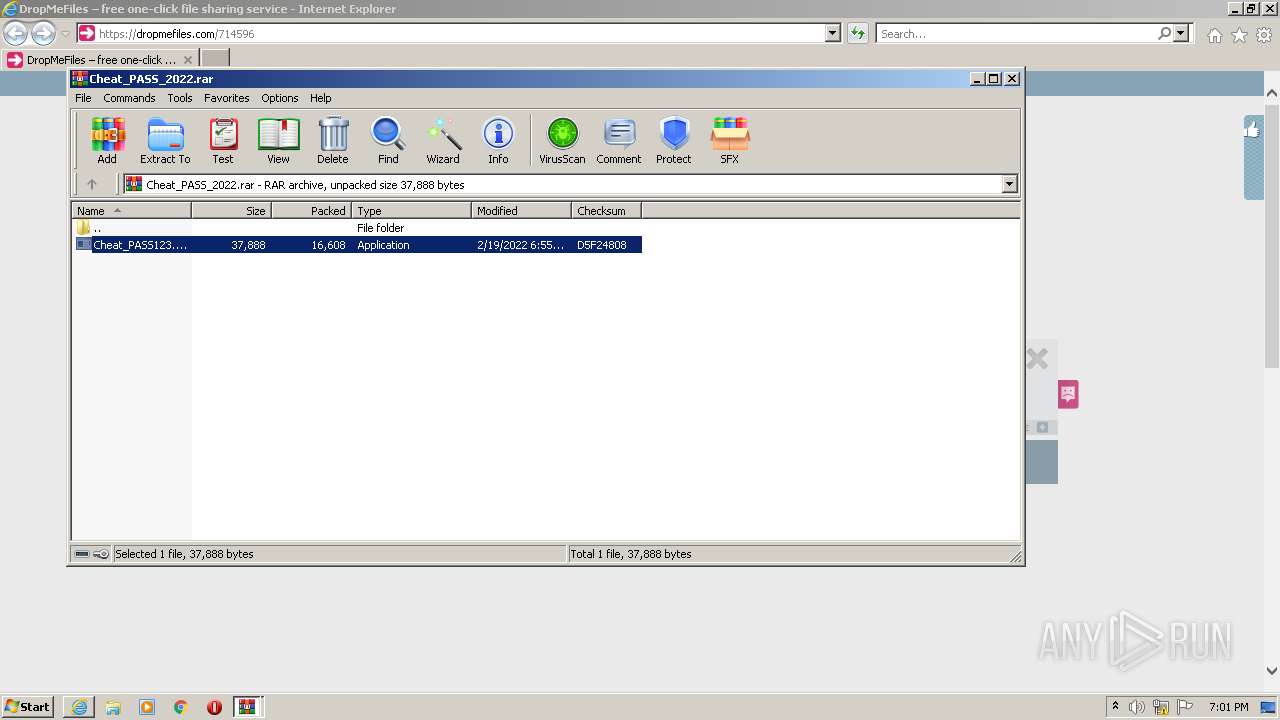Open the IE home button
Image resolution: width=1280 pixels, height=720 pixels.
(x=1214, y=35)
